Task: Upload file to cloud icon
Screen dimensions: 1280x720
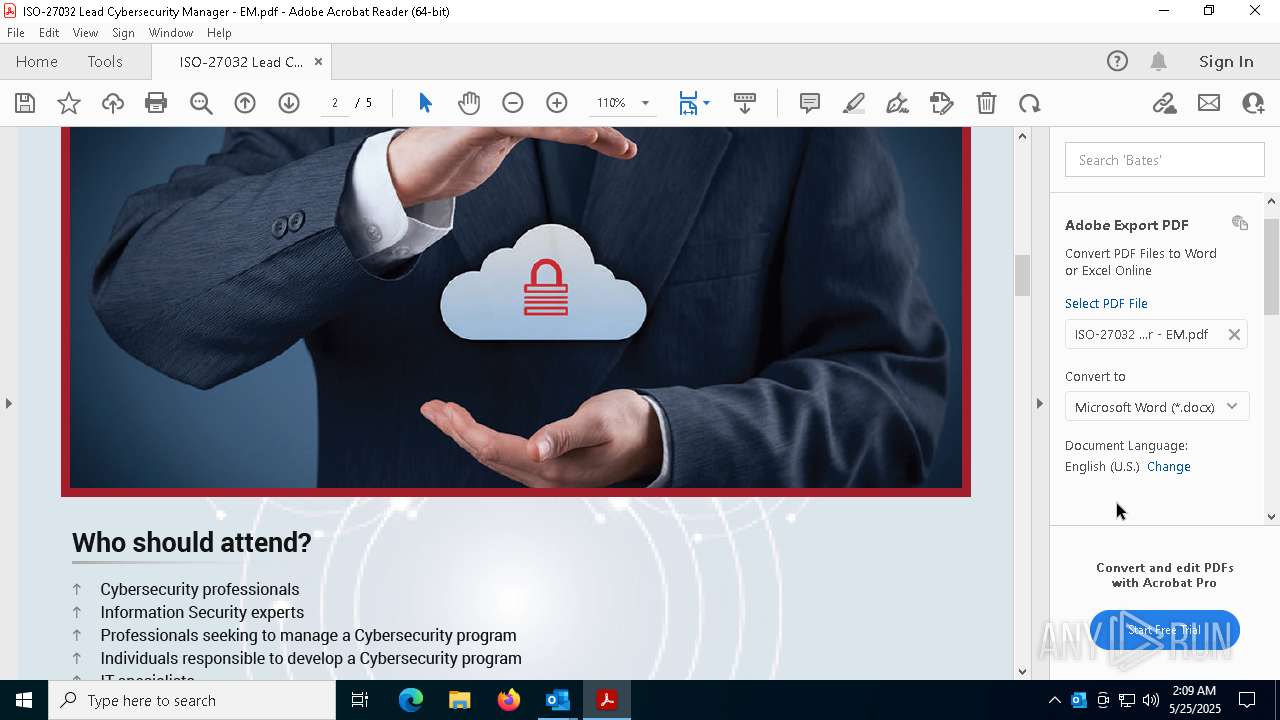Action: (113, 103)
